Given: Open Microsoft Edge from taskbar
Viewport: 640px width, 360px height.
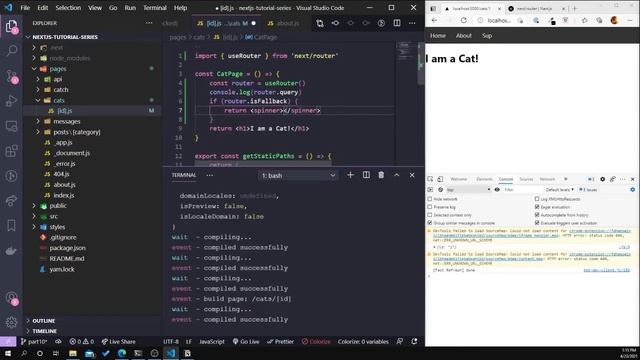Looking at the screenshot, I should tap(122, 353).
